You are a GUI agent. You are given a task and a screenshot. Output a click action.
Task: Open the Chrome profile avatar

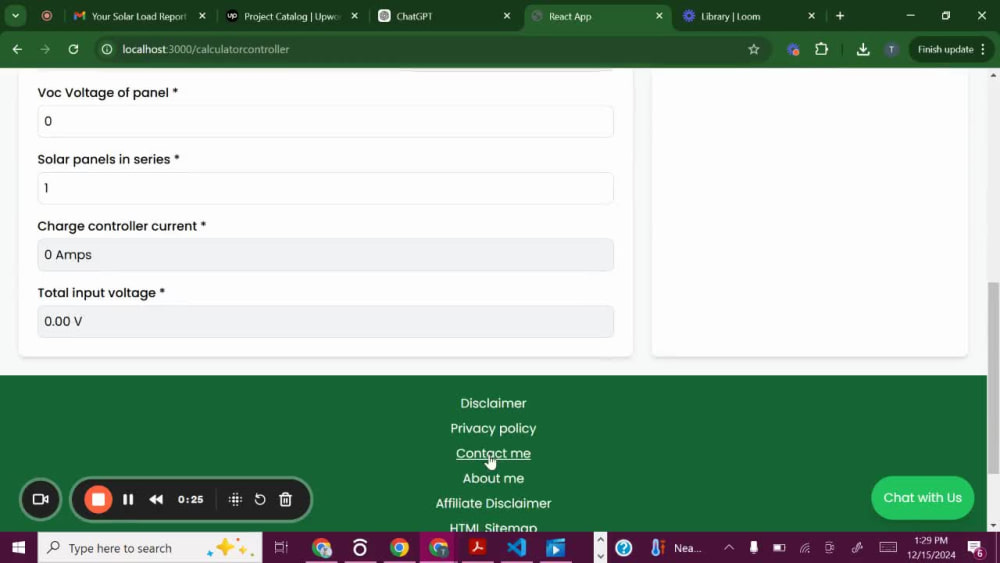tap(892, 49)
